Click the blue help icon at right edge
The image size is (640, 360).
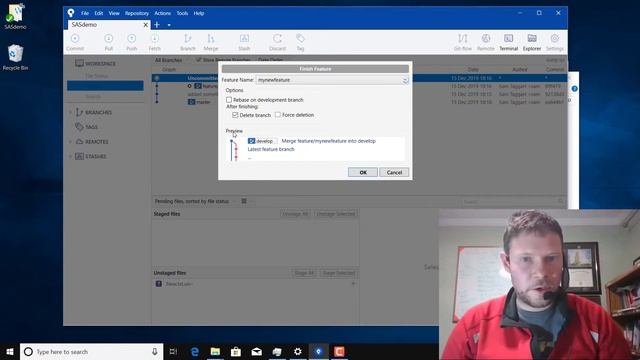pos(575,89)
